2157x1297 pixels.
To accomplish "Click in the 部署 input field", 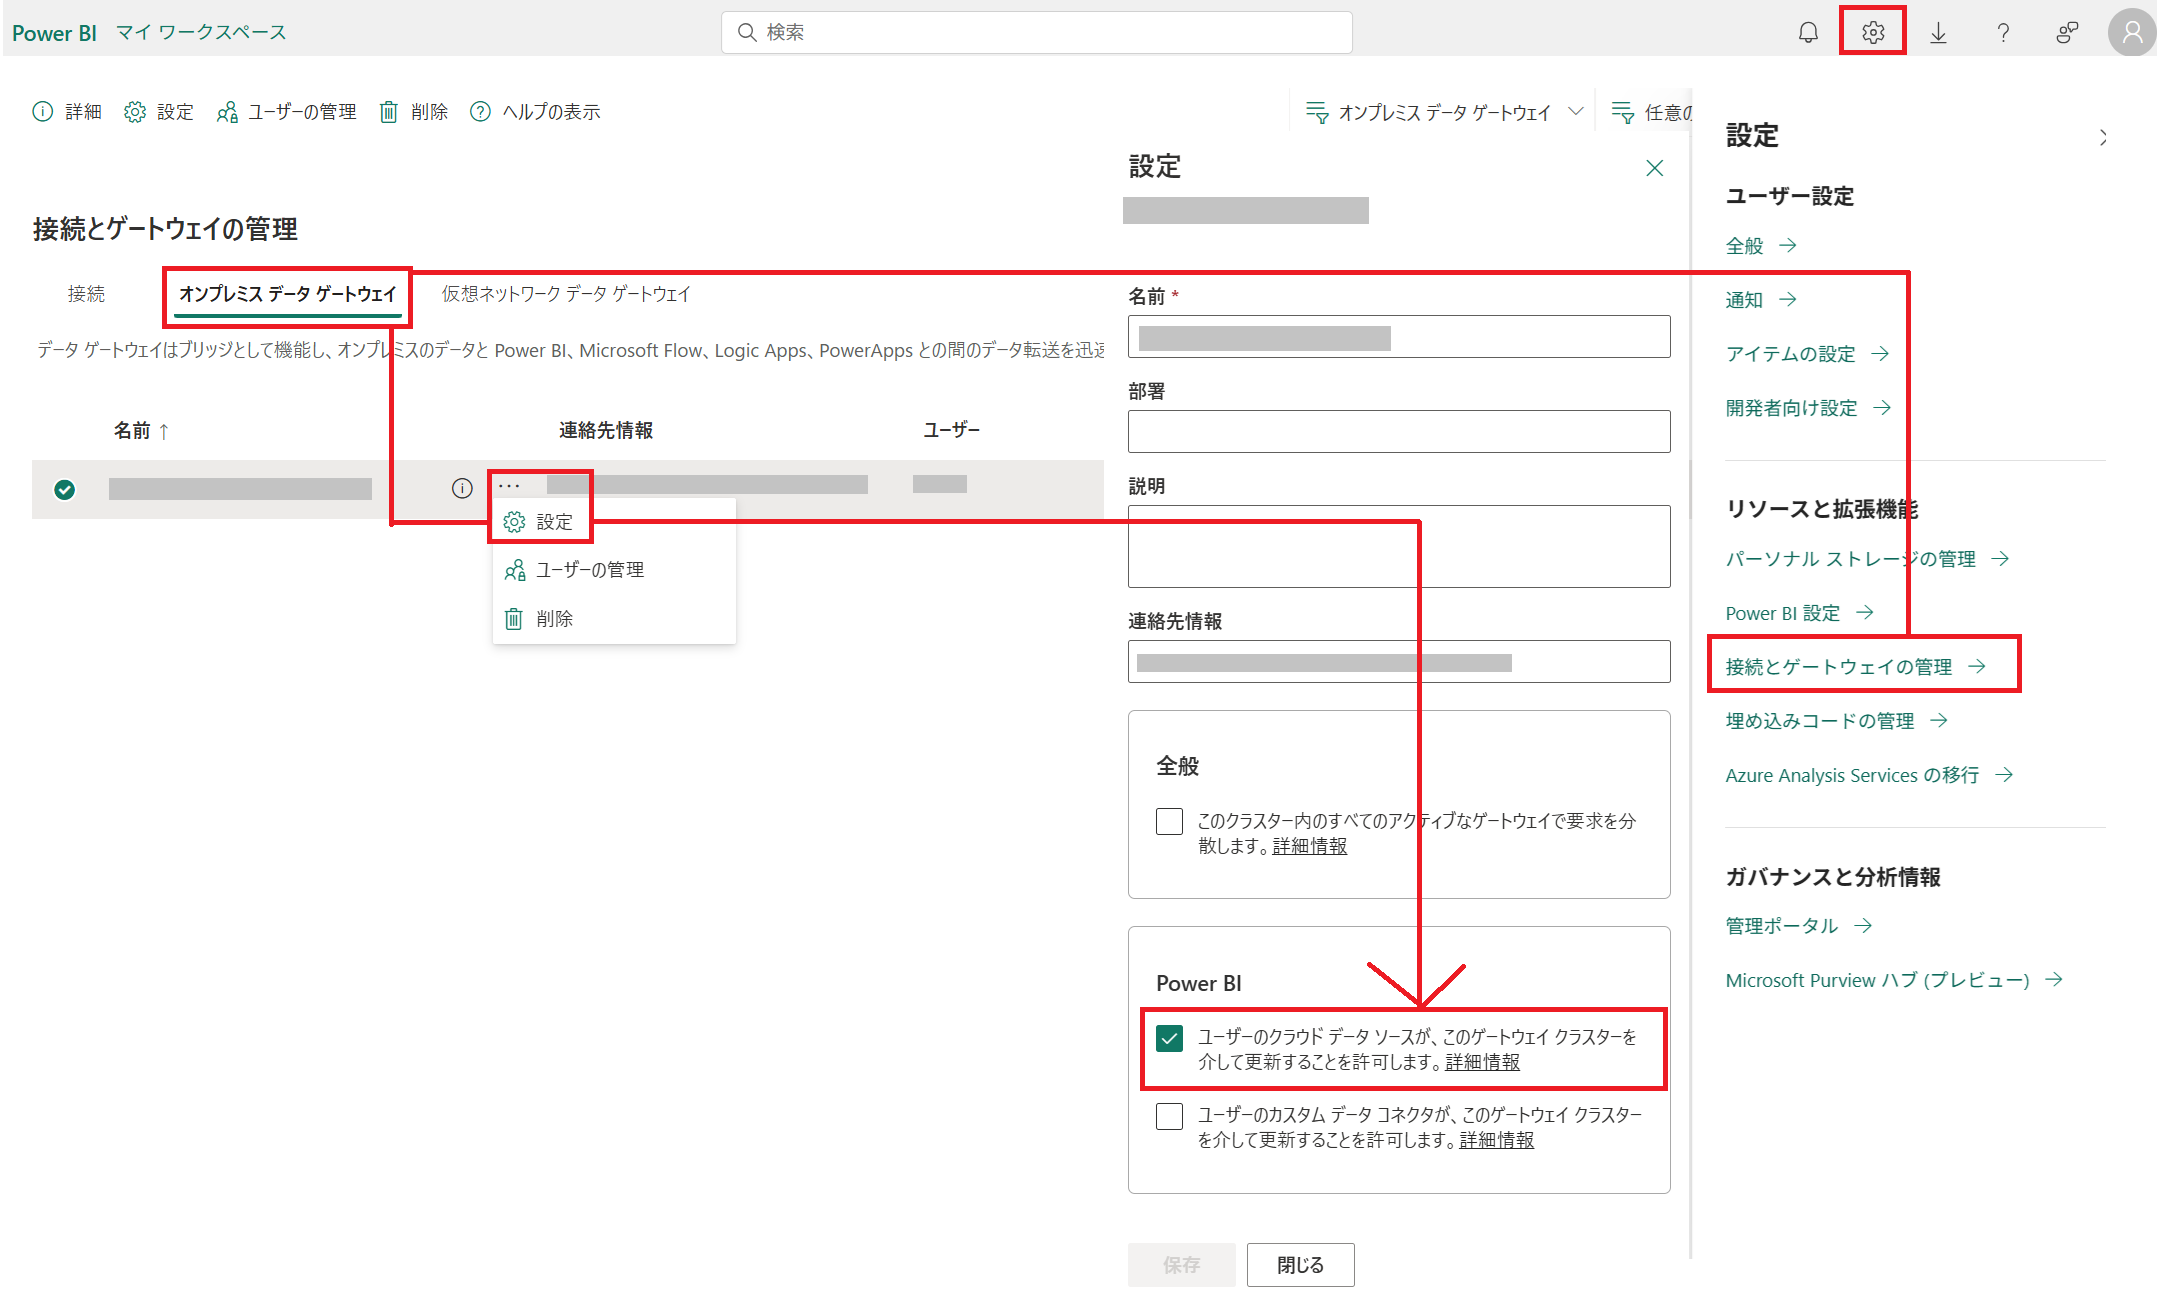I will [1399, 431].
